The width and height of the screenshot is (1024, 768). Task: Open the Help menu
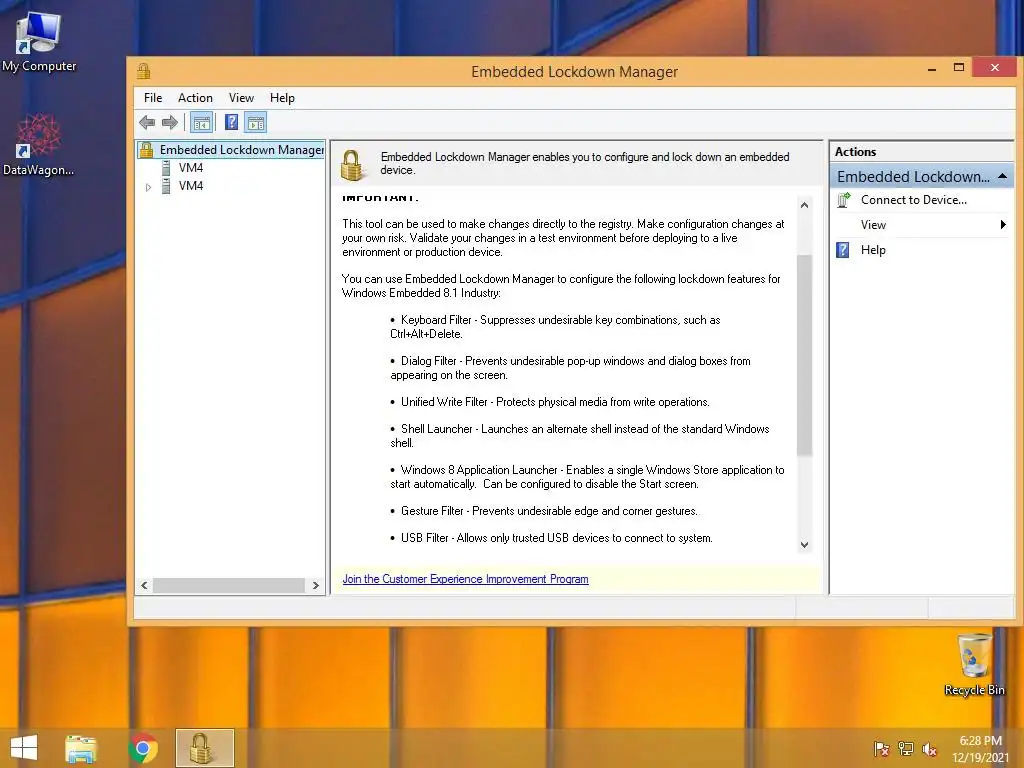(x=282, y=98)
